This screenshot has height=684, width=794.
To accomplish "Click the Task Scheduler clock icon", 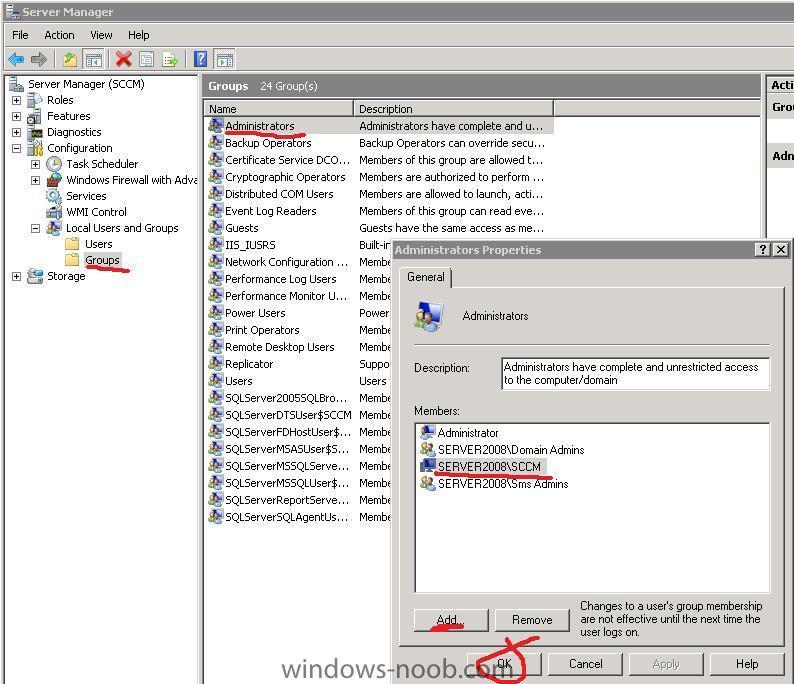I will [x=54, y=164].
